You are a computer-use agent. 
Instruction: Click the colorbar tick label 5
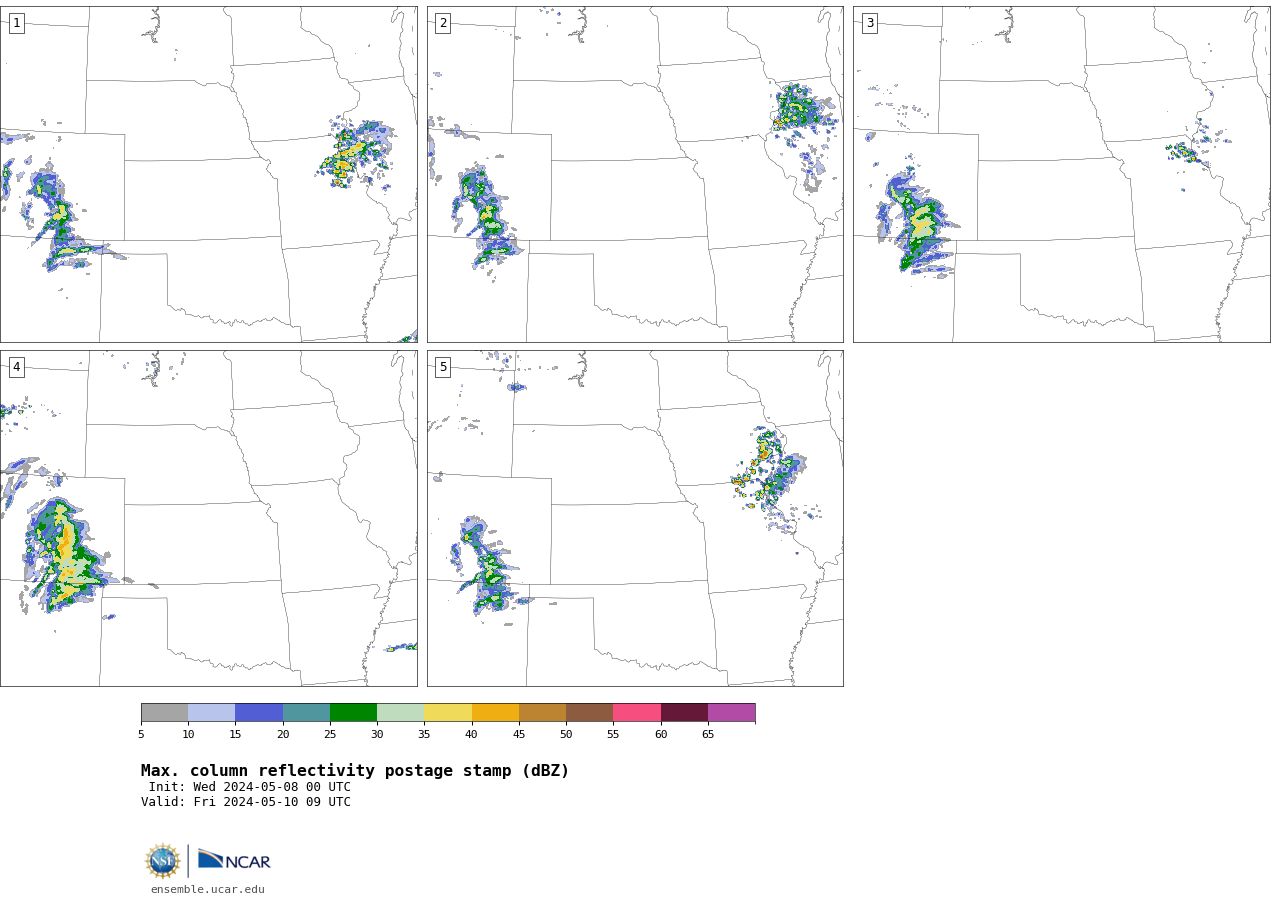click(141, 735)
